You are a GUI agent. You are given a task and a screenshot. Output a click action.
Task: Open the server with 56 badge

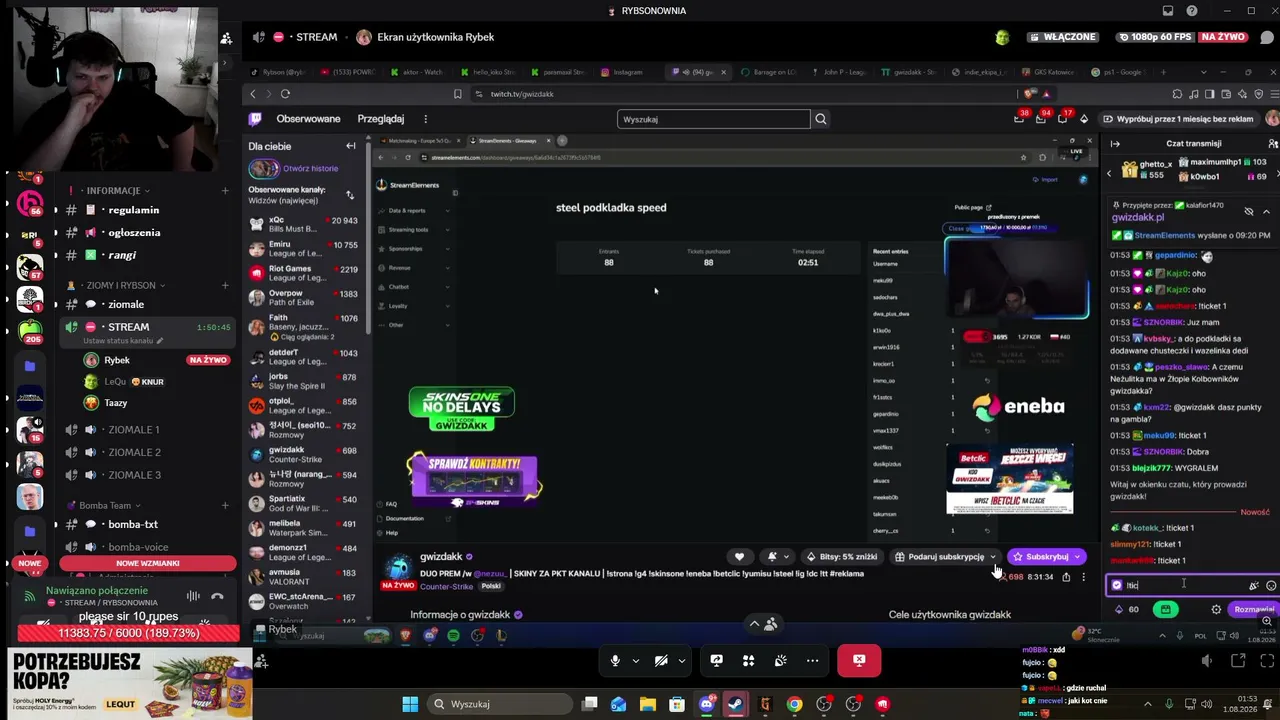click(x=30, y=203)
